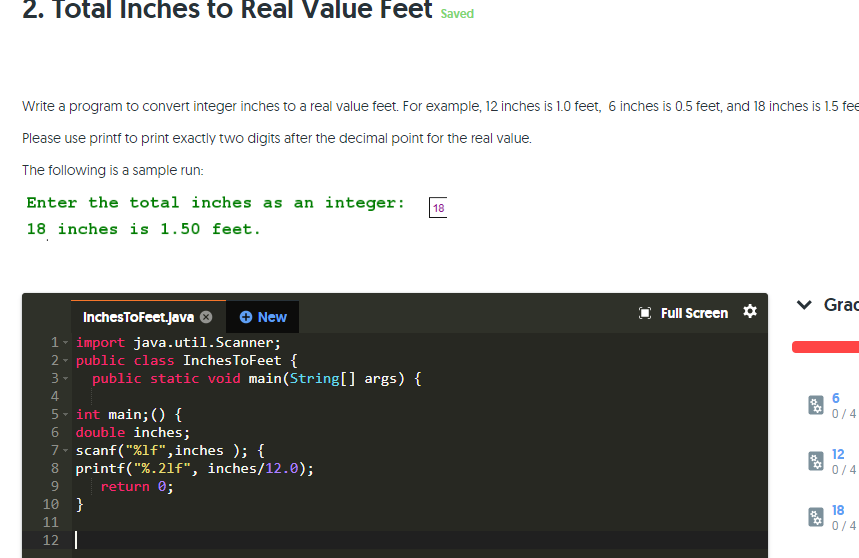
Task: Click sample output '18 inches is 1.50 feet.'
Action: 143,229
